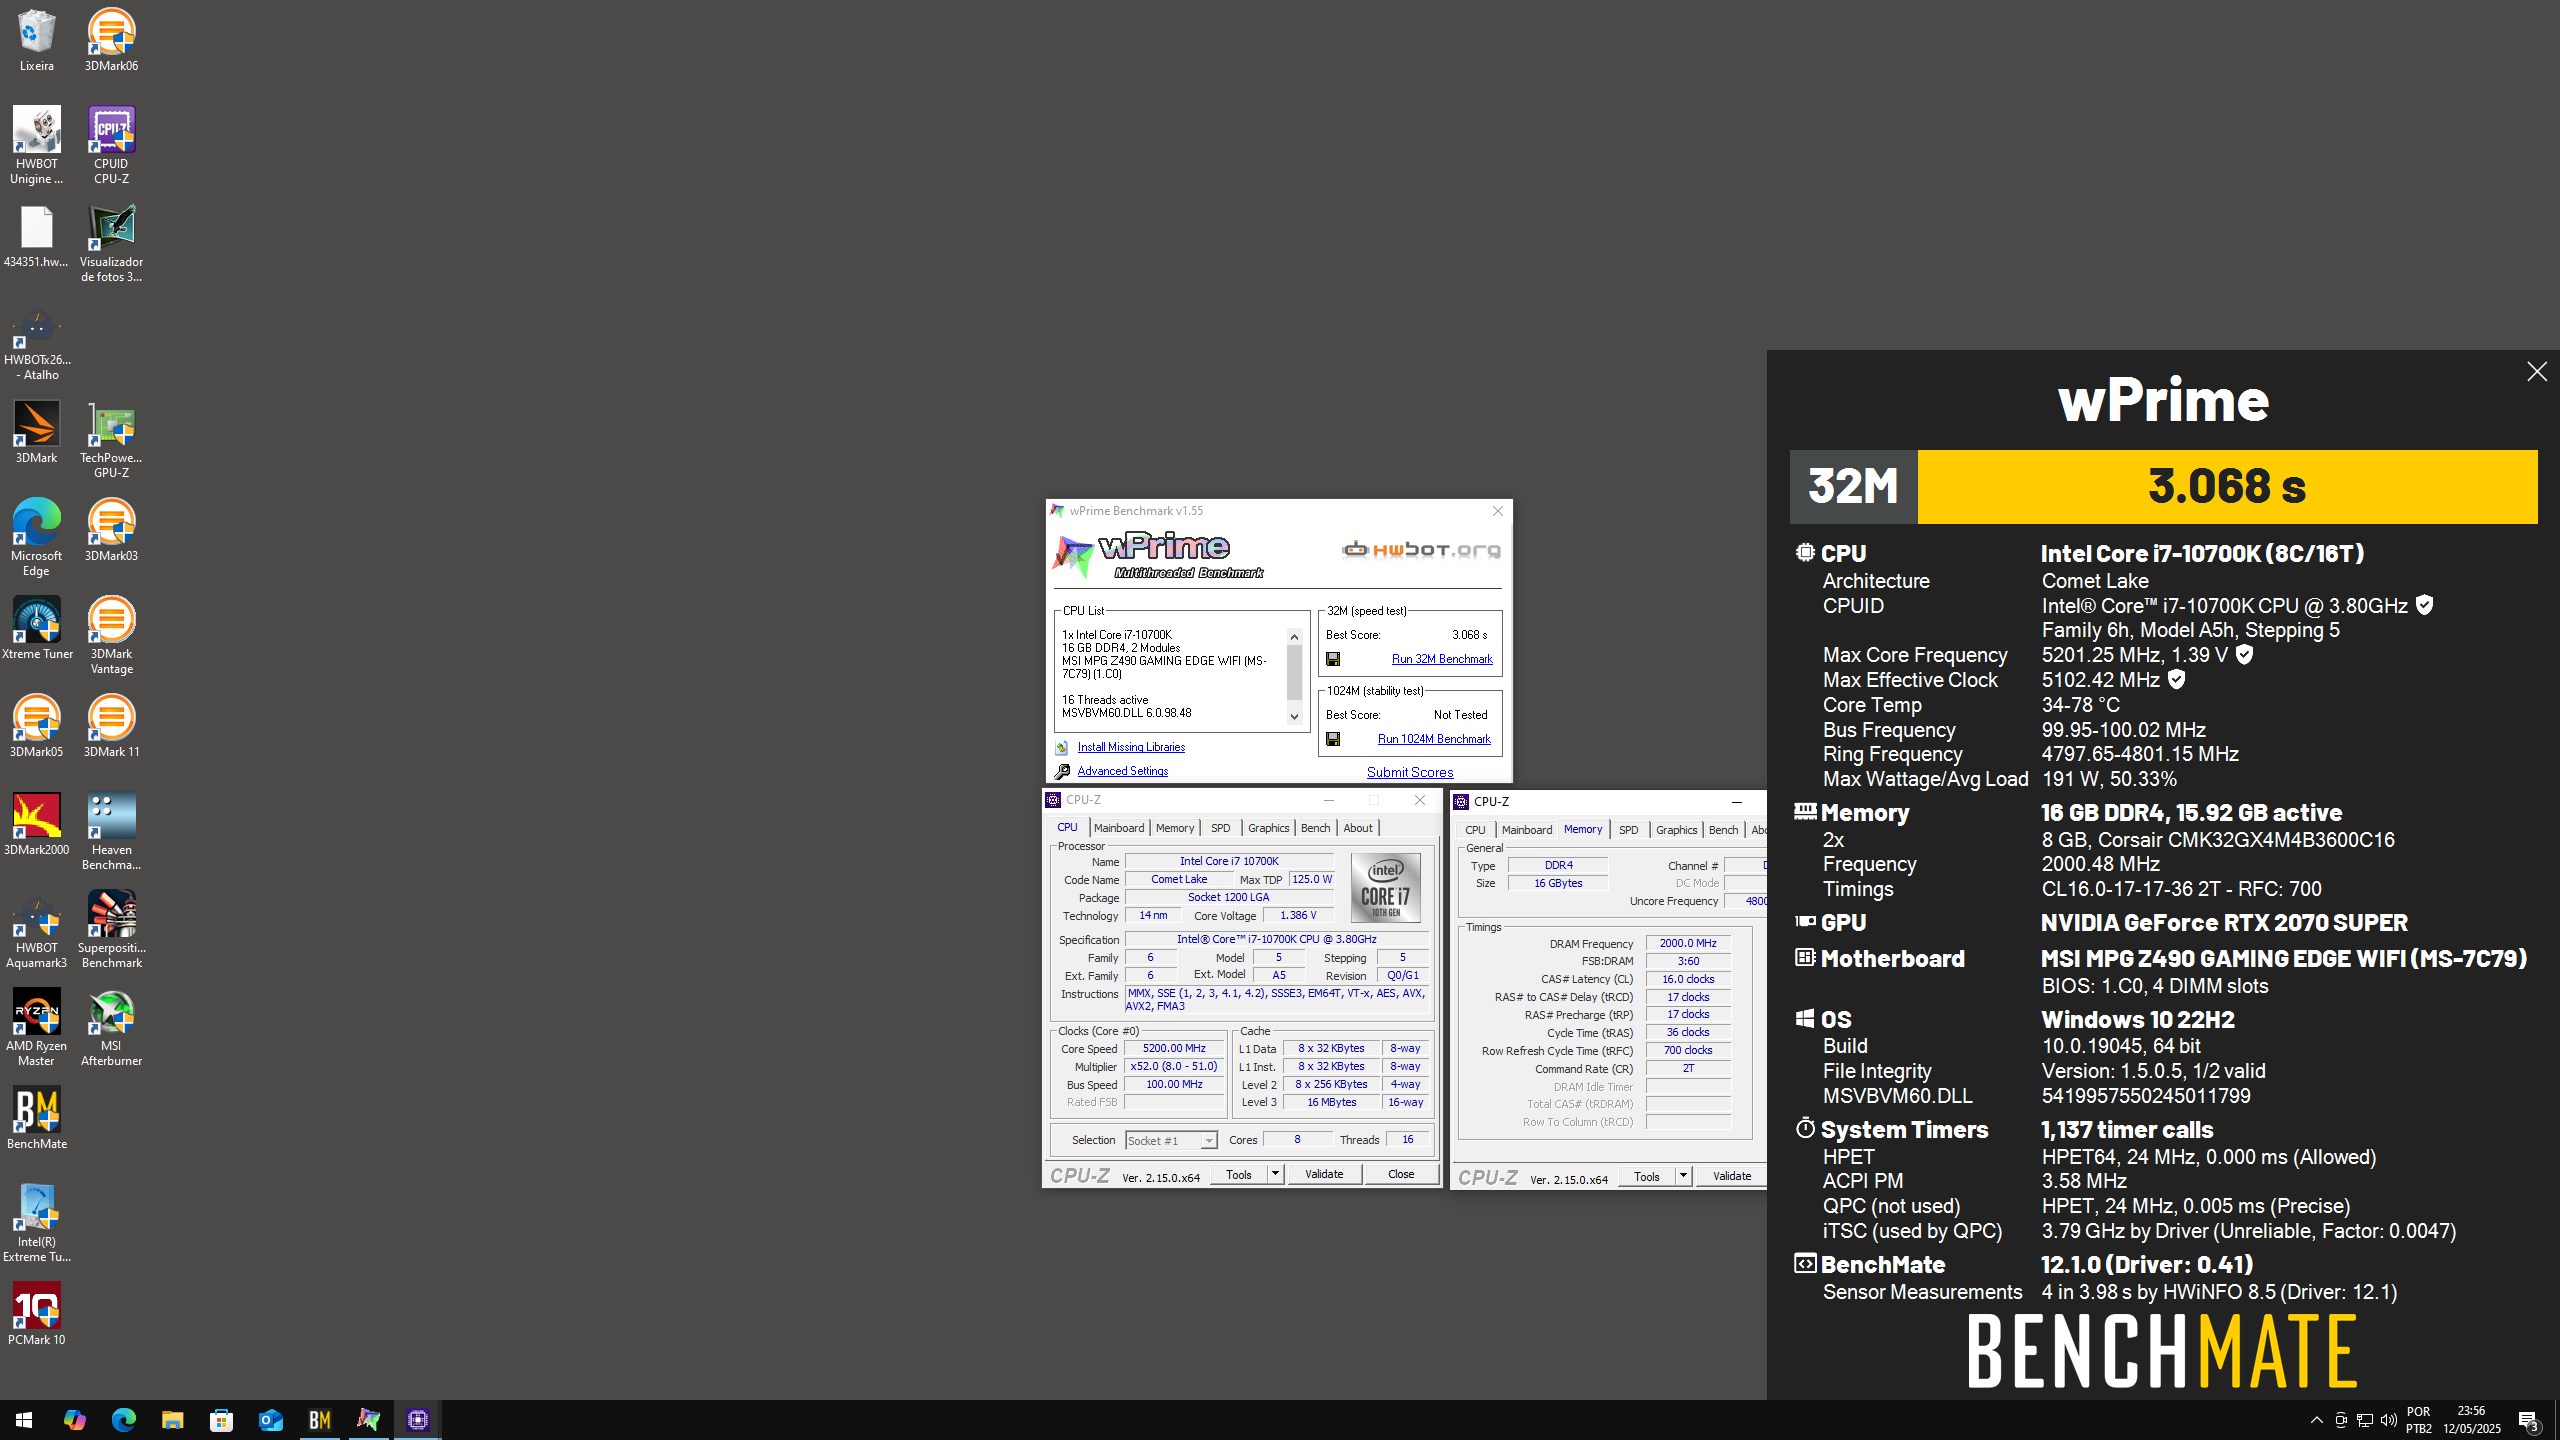Select the 434351.hw file on the desktop
Image resolution: width=2560 pixels, height=1440 pixels.
(36, 238)
